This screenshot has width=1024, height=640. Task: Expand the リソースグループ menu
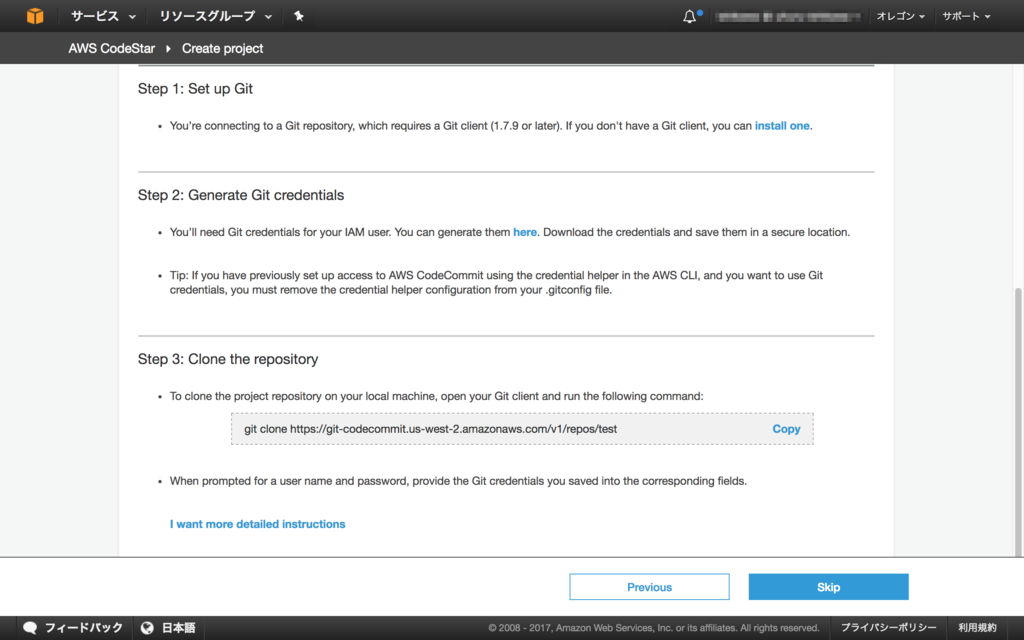215,16
